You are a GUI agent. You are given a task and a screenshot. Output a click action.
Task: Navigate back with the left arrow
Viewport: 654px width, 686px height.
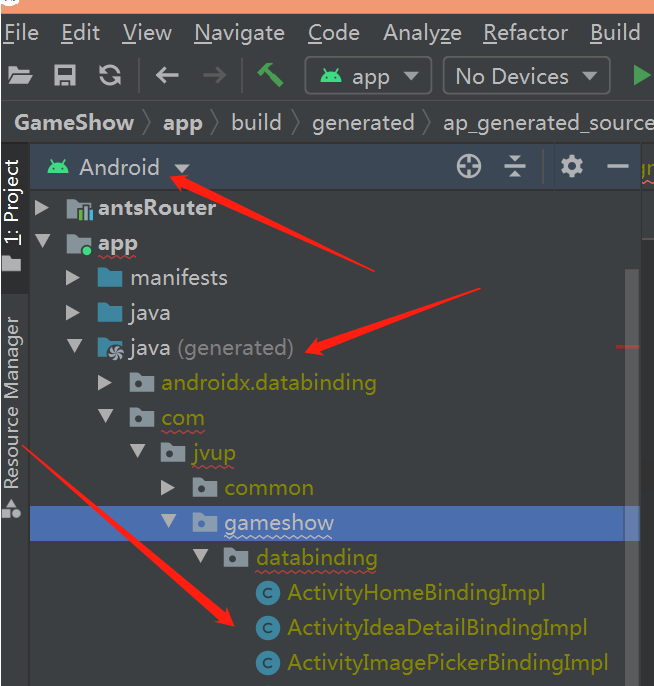coord(167,76)
